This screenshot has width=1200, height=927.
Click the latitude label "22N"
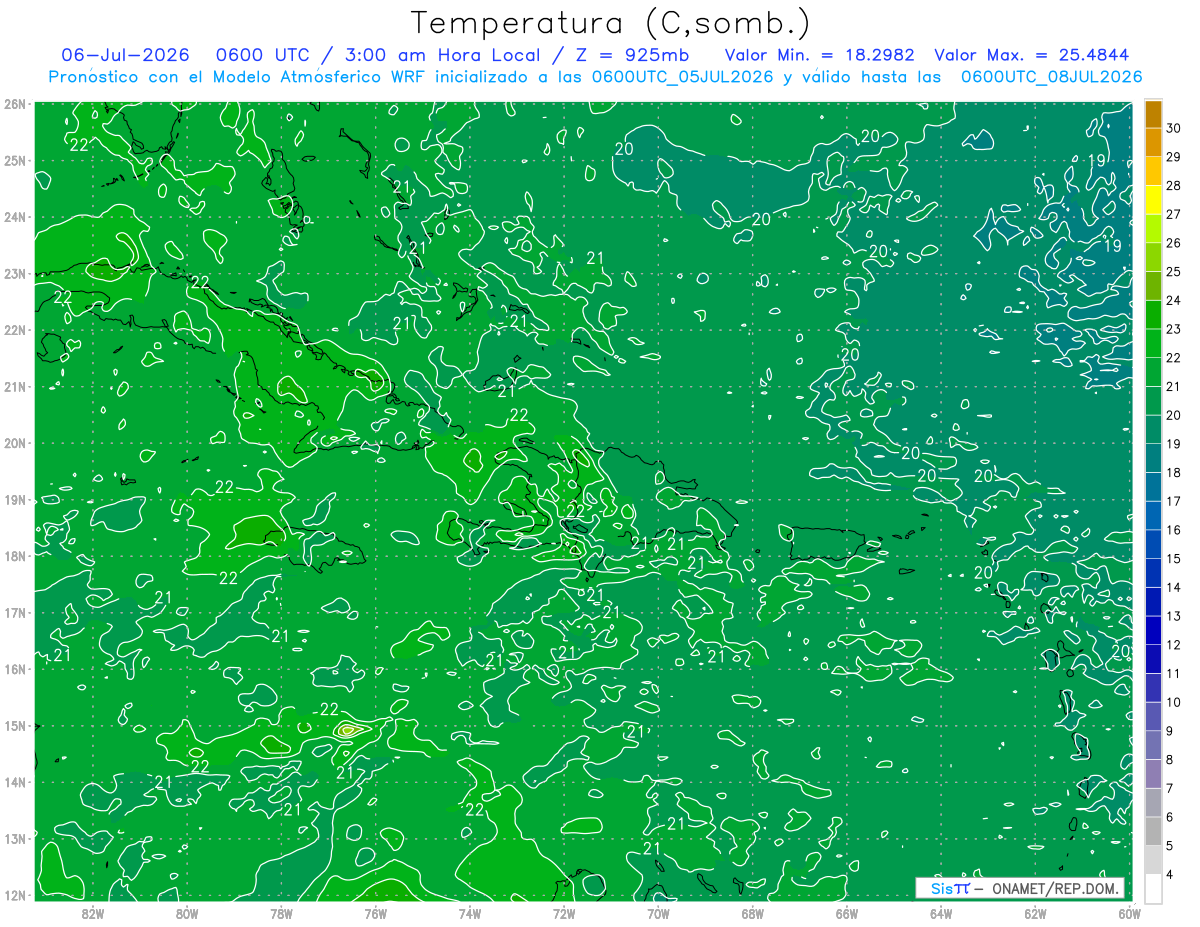14,330
